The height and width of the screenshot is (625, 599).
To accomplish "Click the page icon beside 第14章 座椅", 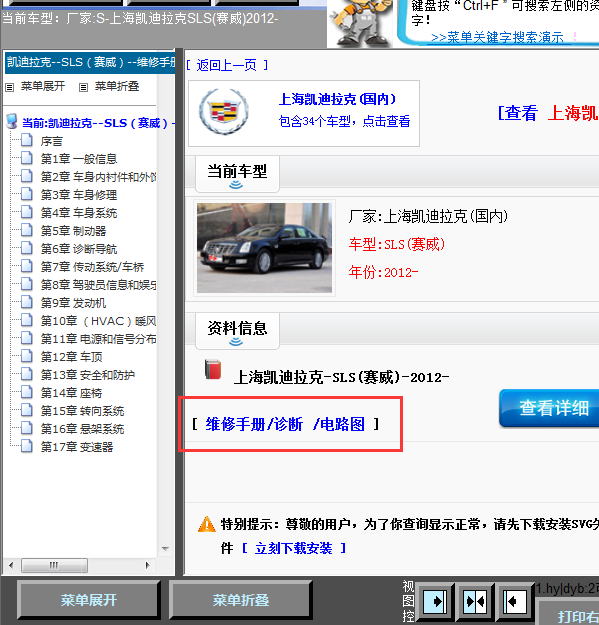I will click(27, 393).
